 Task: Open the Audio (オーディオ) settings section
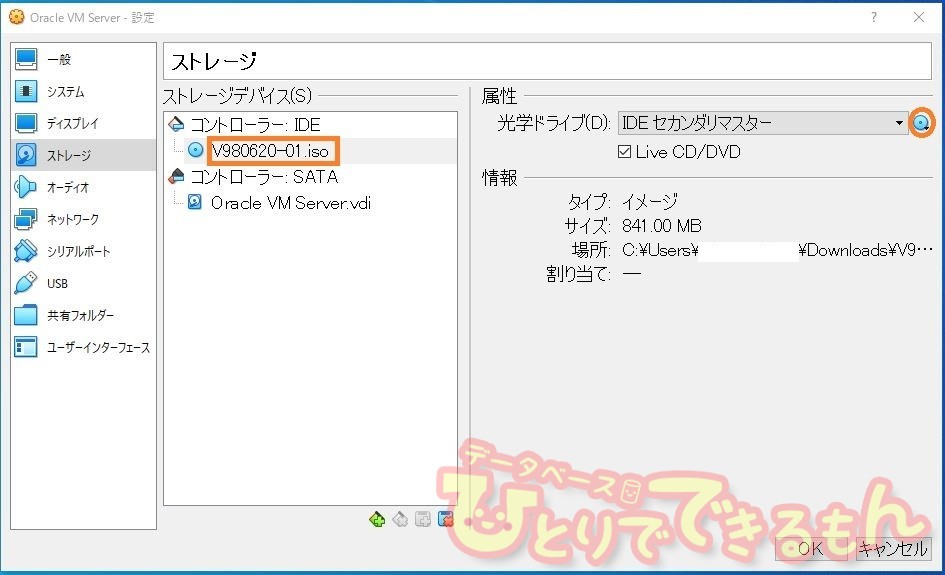coord(67,187)
